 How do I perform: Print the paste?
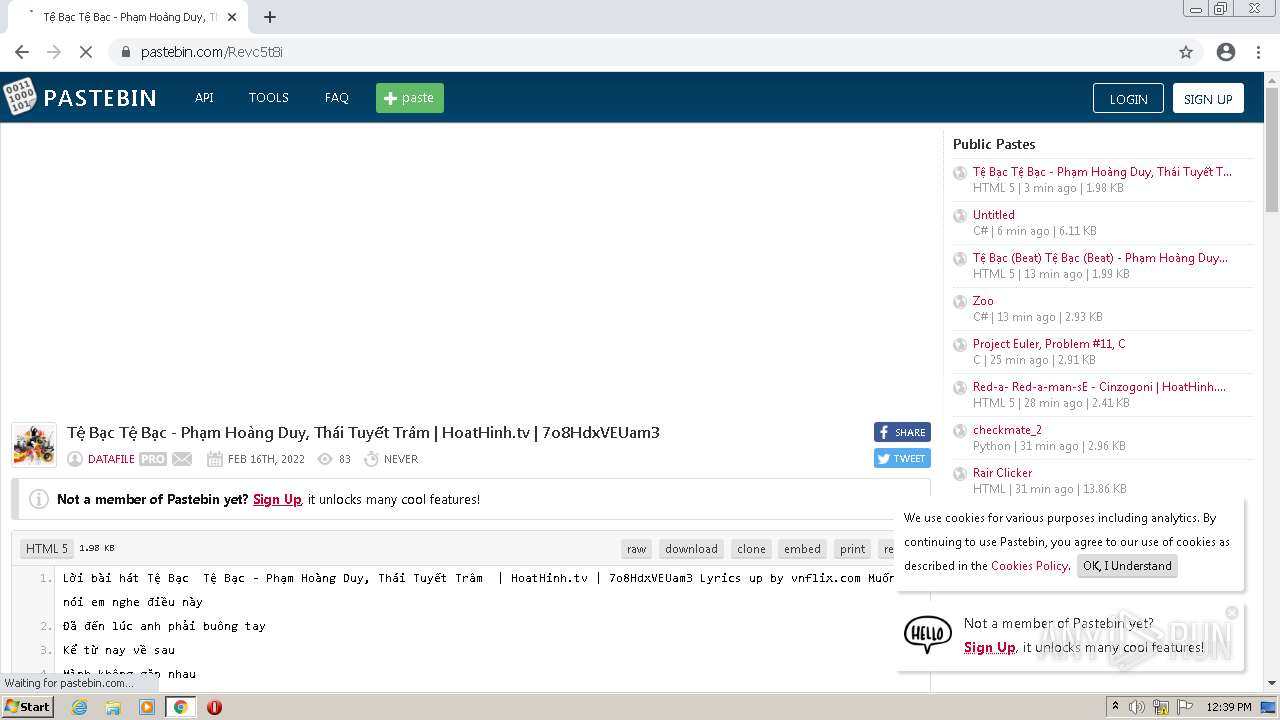pos(853,549)
